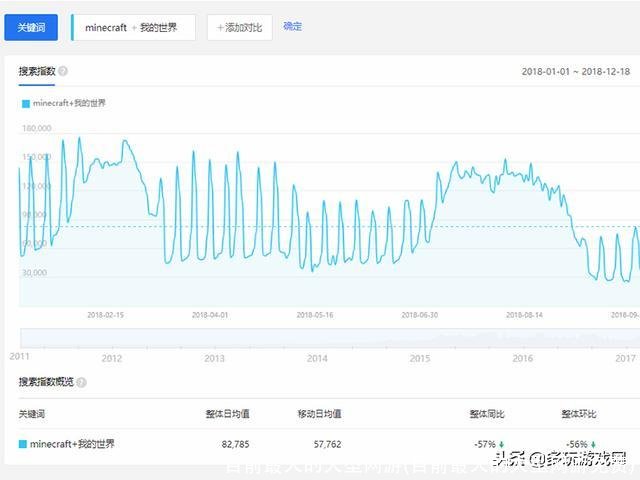The image size is (640, 480).
Task: Open help icon beside 搜索指数
Action: pos(63,72)
